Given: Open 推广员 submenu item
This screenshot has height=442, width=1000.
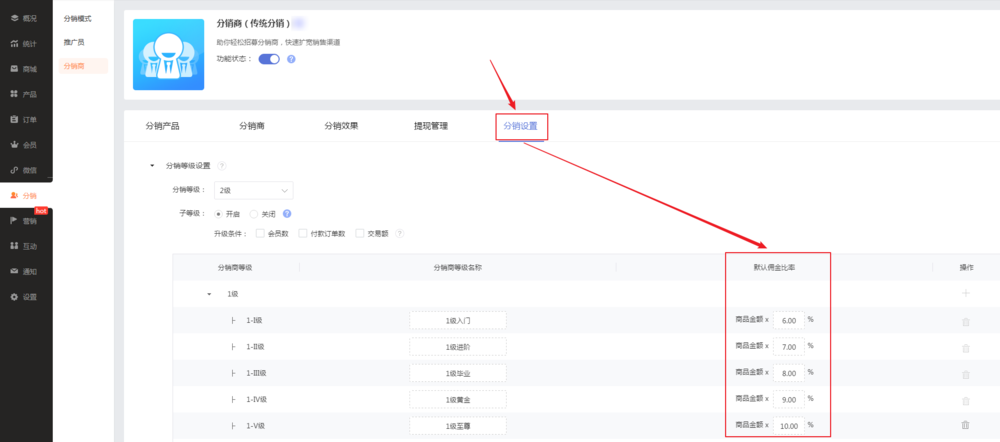Looking at the screenshot, I should click(74, 42).
